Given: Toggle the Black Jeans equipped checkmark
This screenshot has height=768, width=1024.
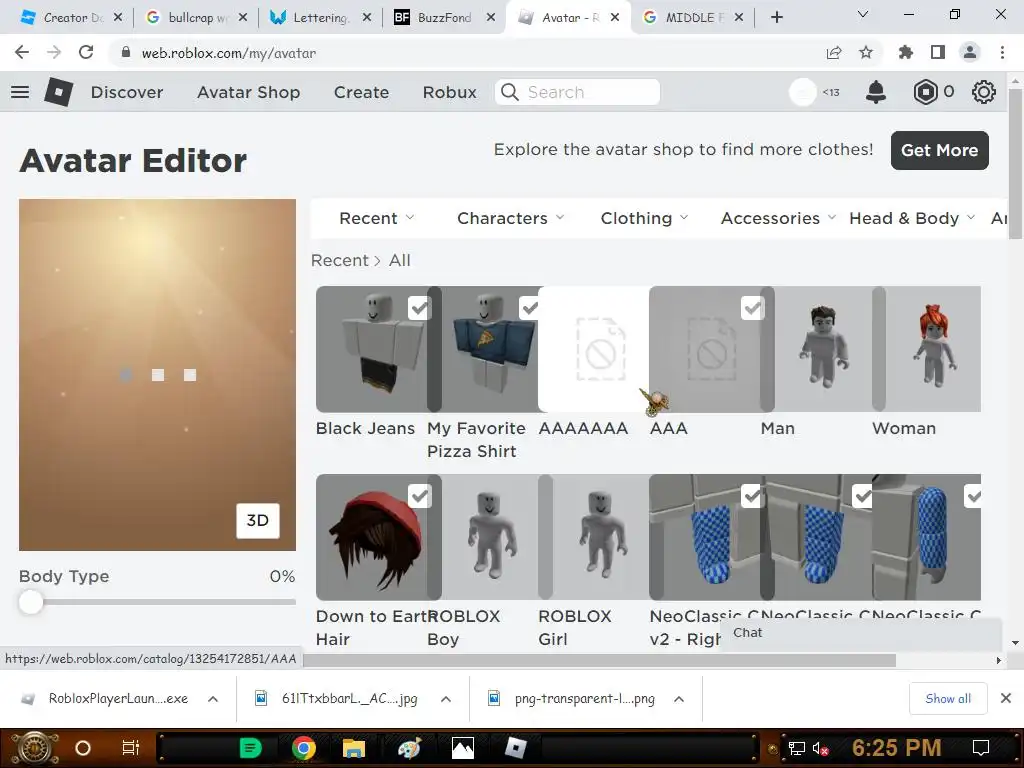Looking at the screenshot, I should pos(419,308).
